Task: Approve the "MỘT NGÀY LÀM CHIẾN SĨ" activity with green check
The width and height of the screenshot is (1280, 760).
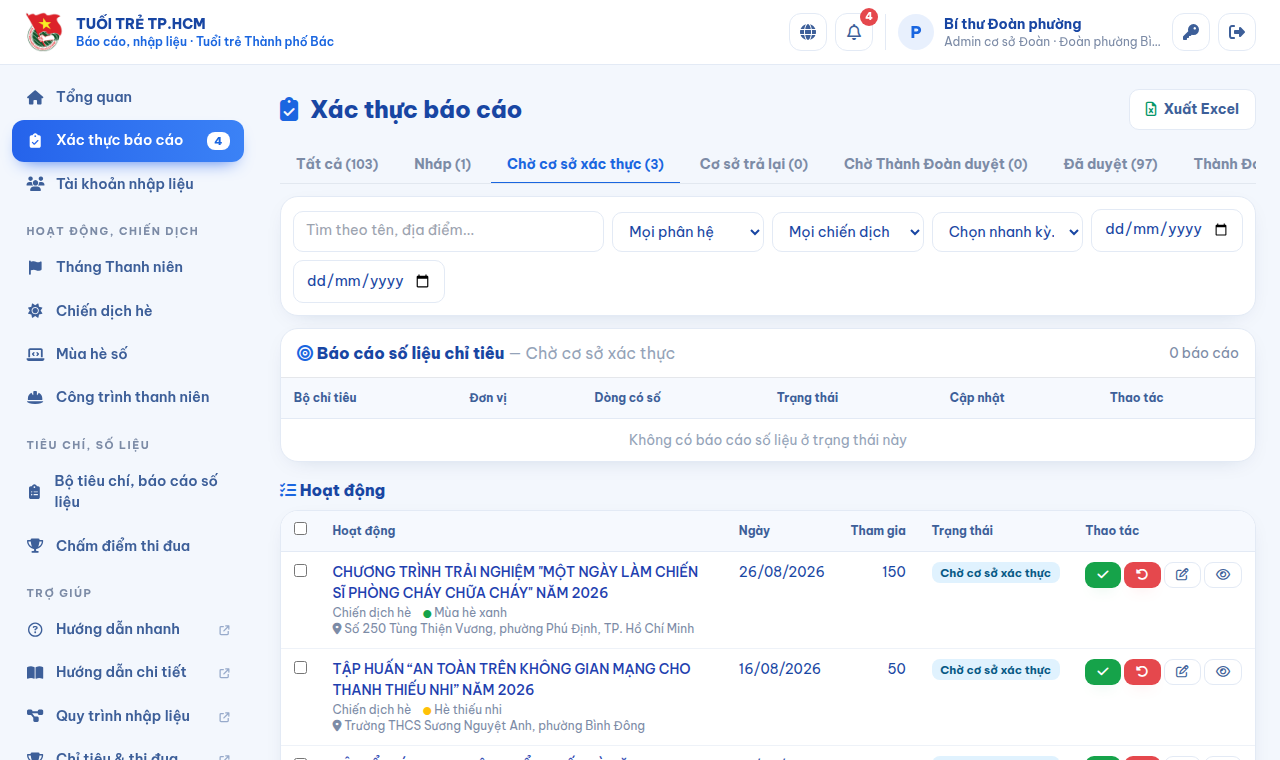Action: (x=1103, y=575)
